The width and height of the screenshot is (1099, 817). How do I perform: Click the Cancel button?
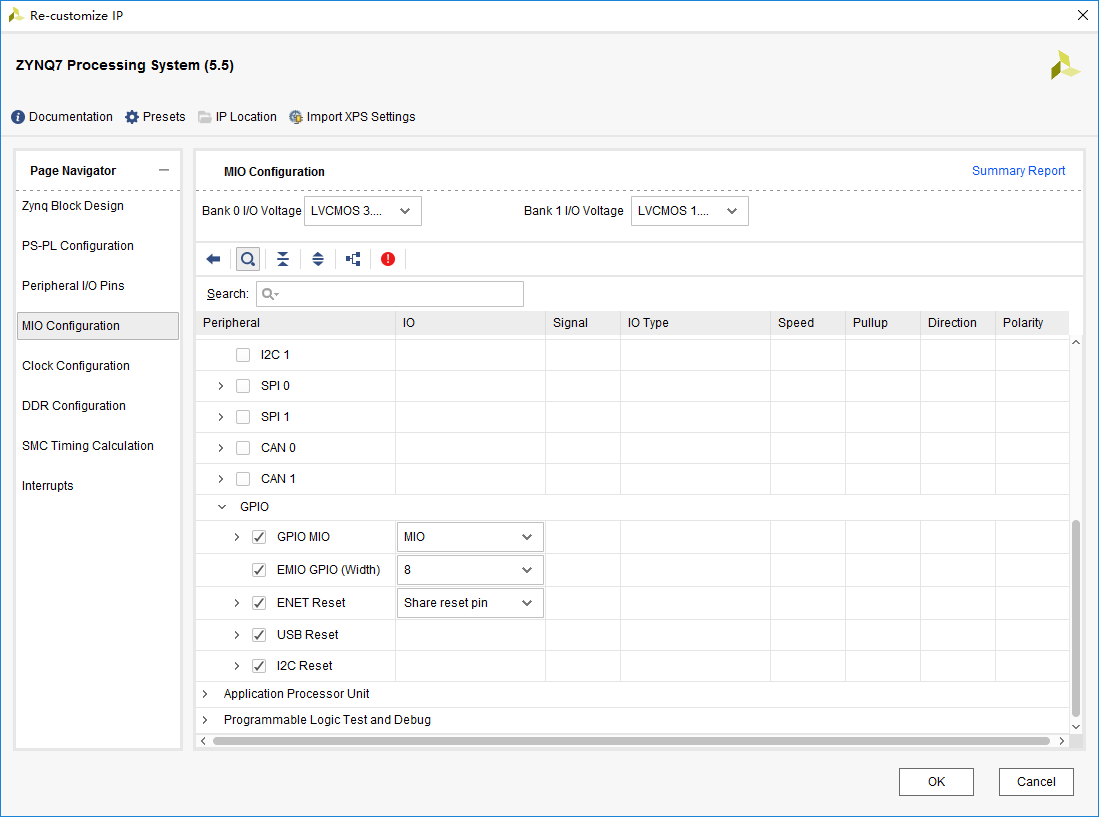tap(1036, 782)
